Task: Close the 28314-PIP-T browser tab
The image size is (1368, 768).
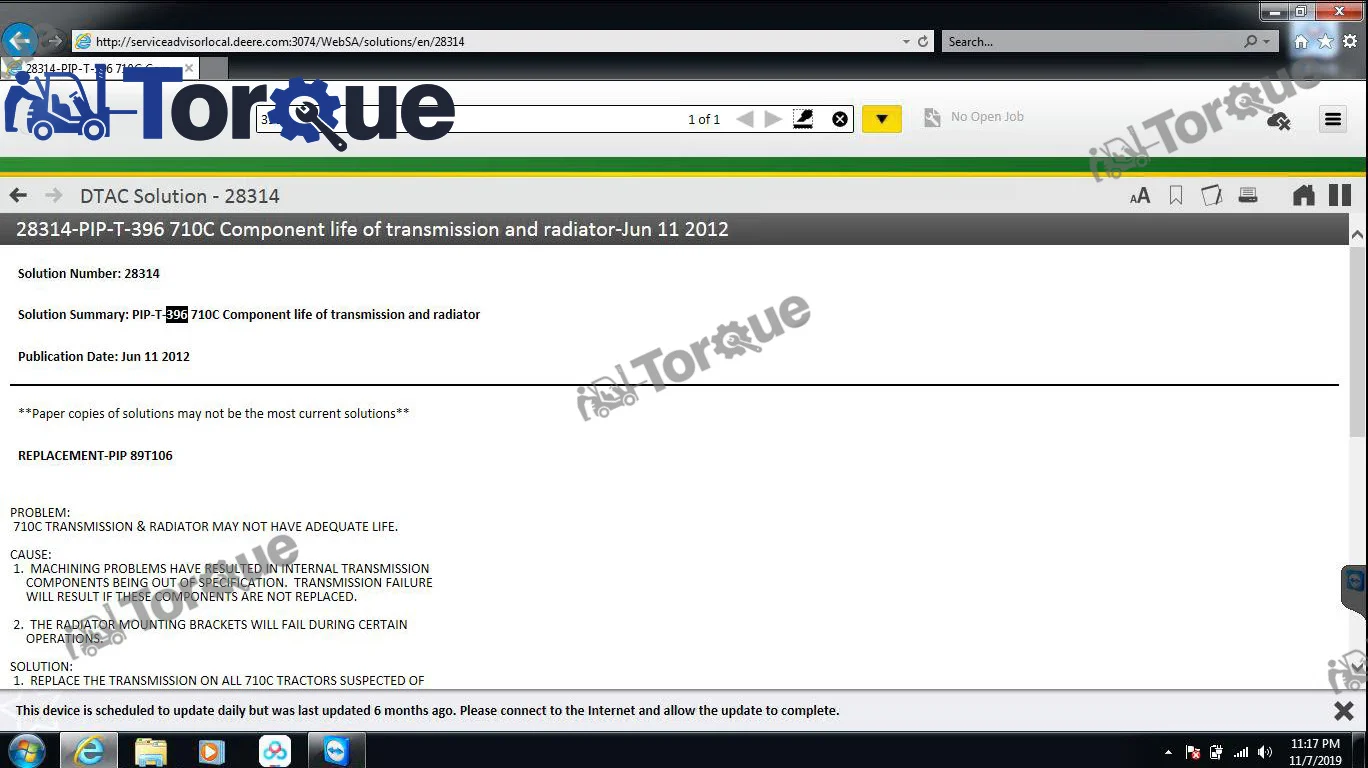Action: coord(188,68)
